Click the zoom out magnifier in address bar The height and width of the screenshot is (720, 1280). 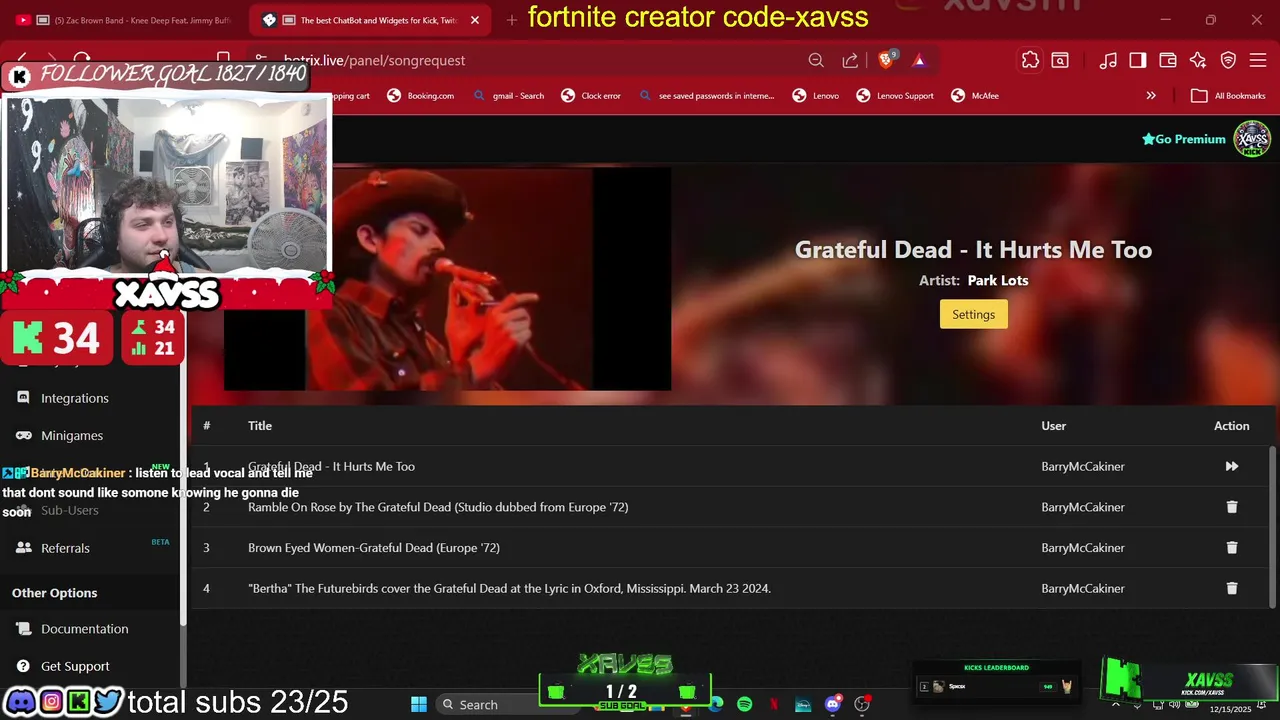pyautogui.click(x=816, y=61)
